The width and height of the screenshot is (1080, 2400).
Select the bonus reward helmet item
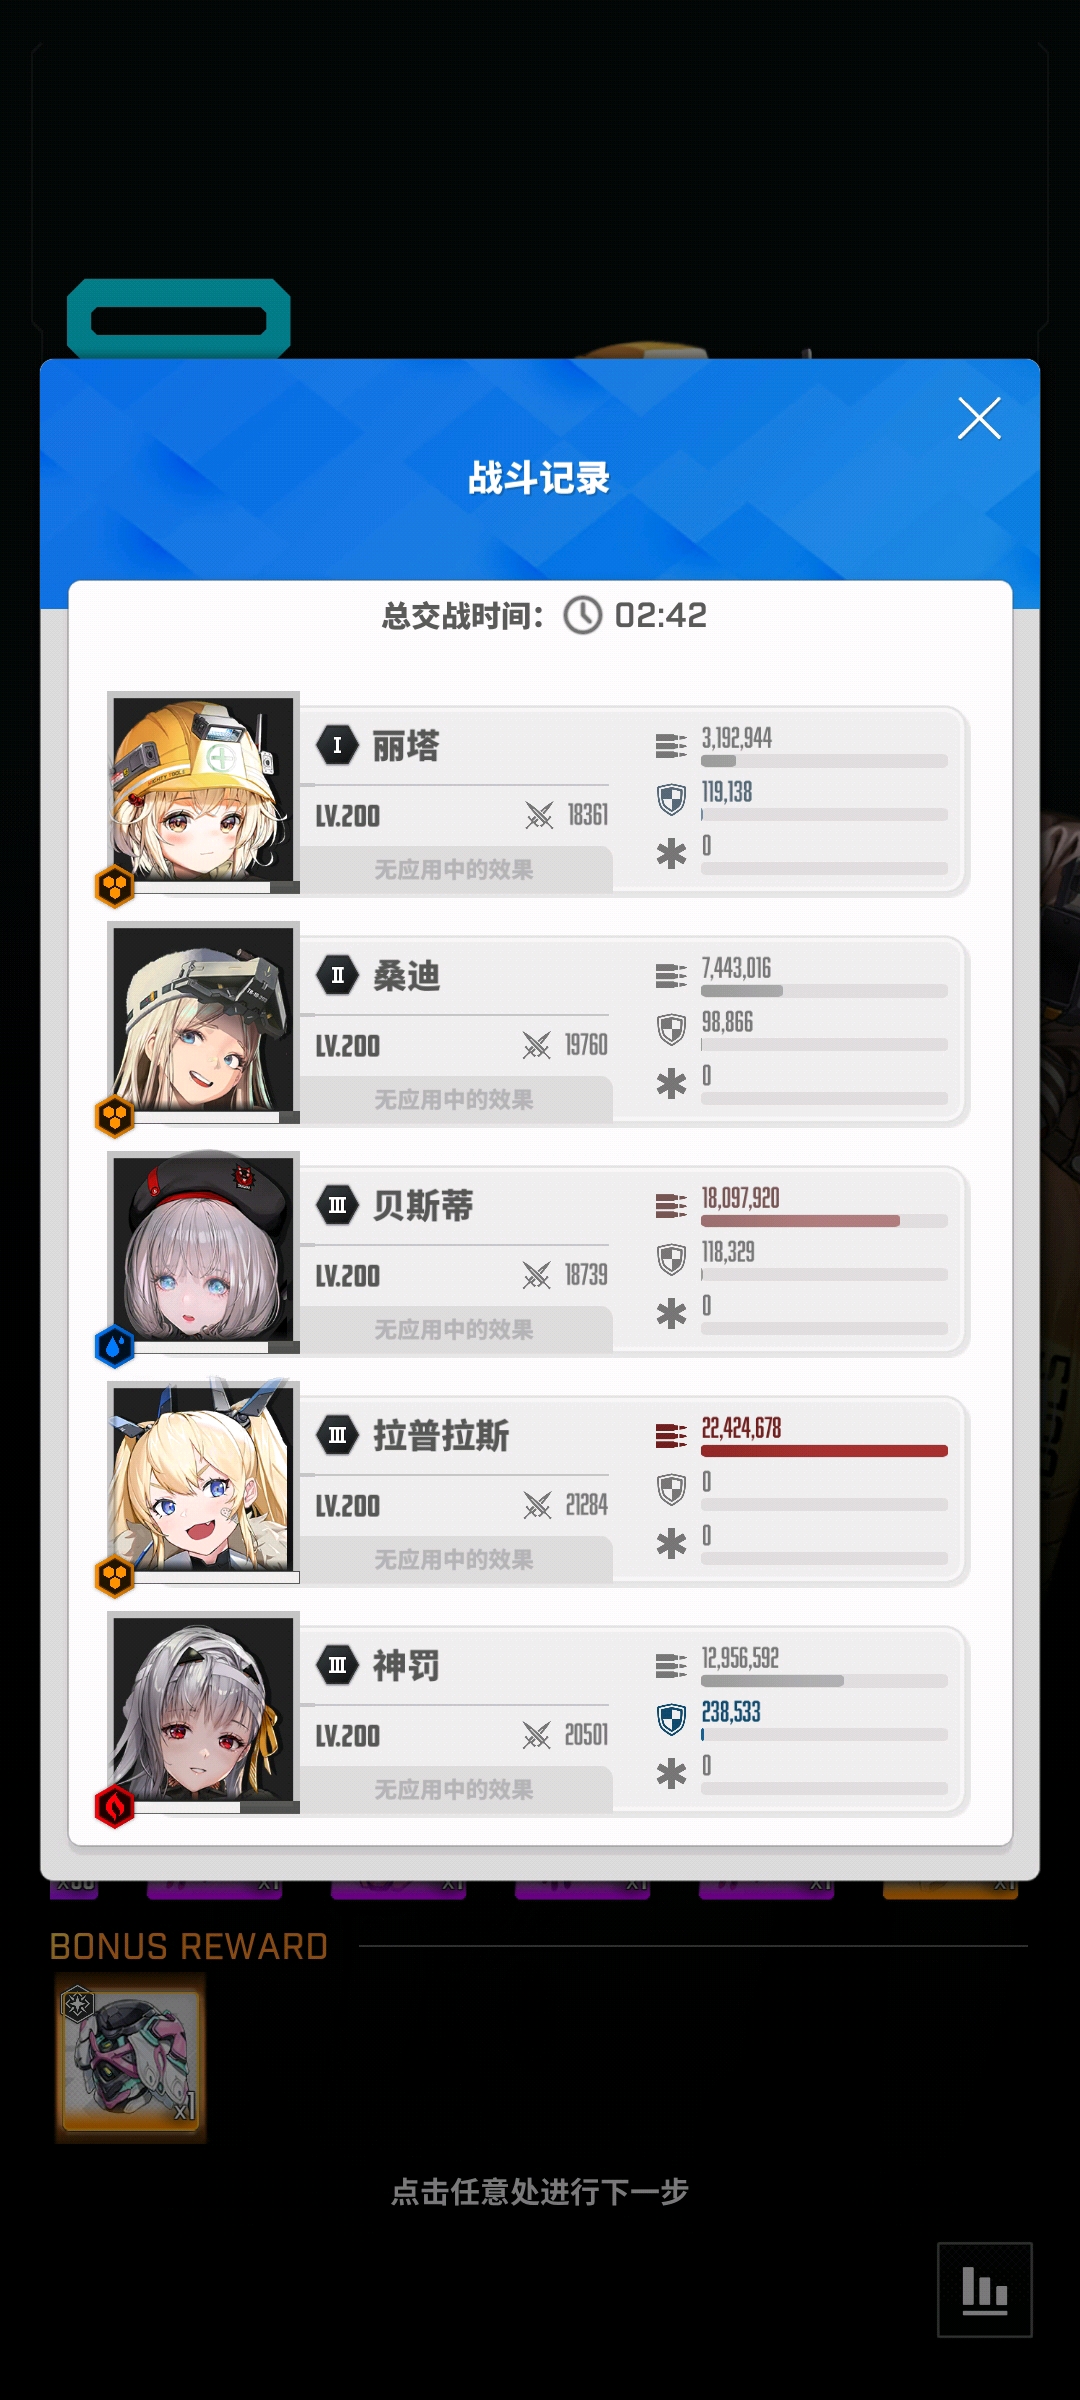[x=131, y=2059]
